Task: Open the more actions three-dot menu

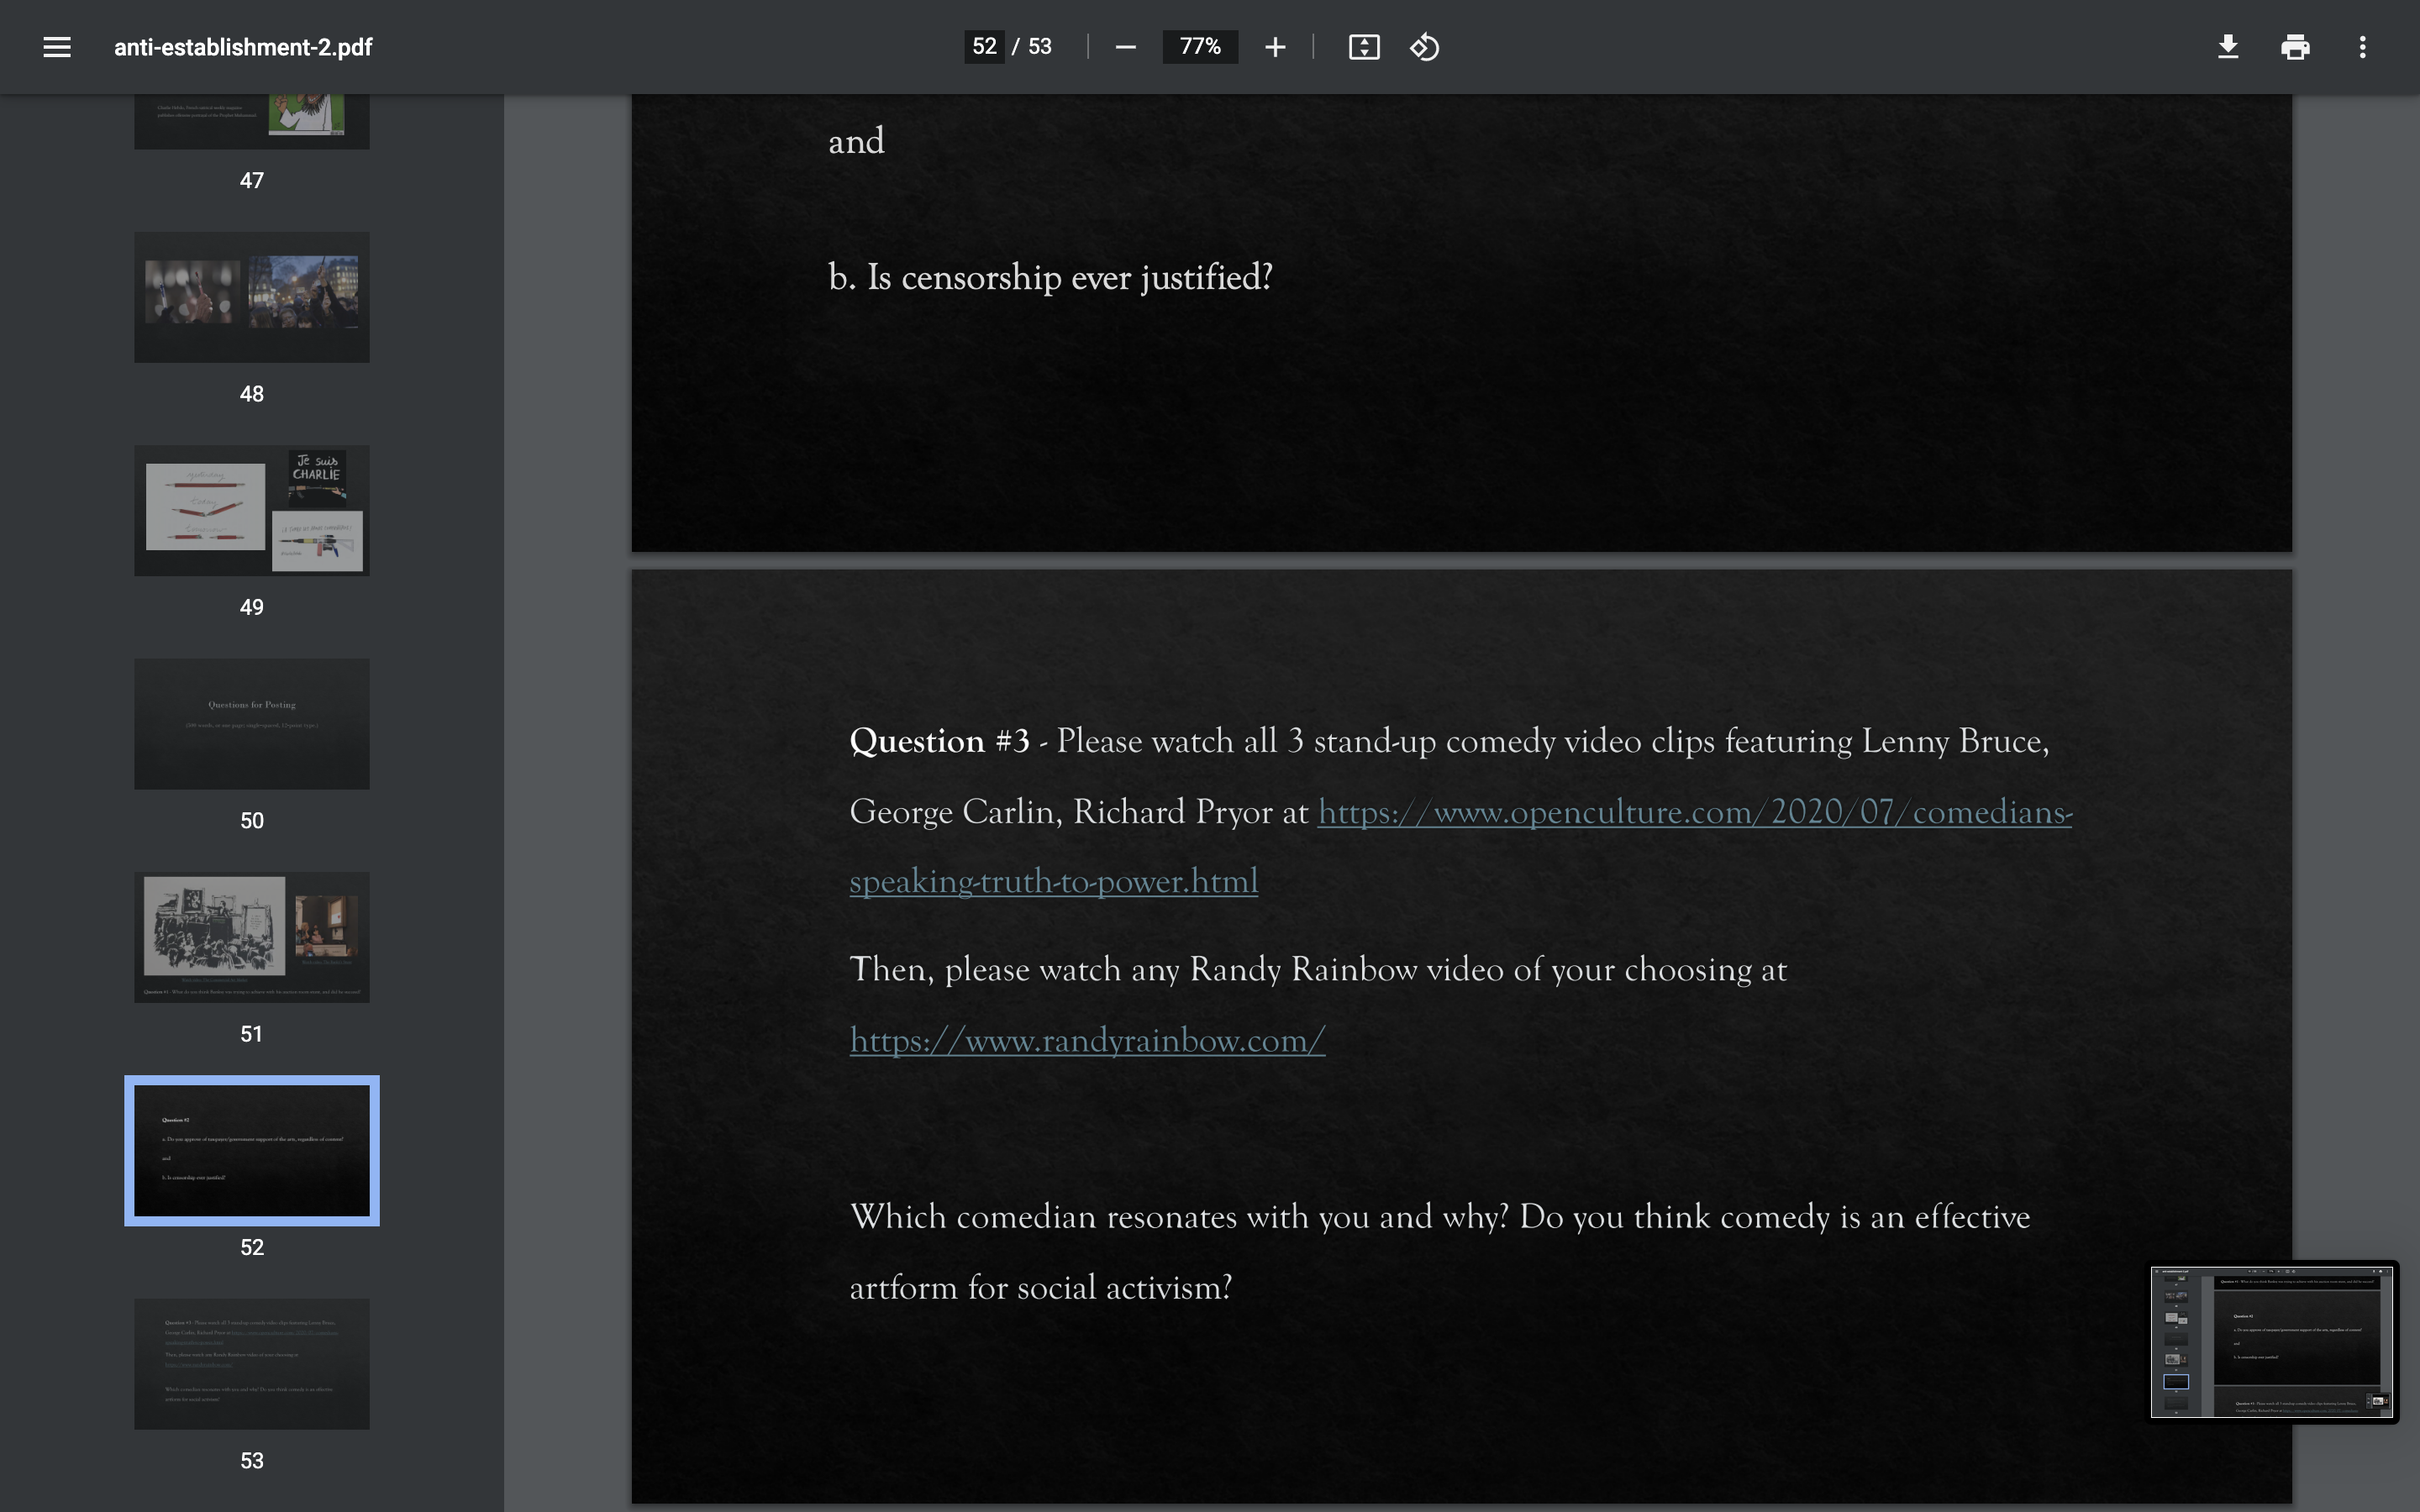Action: (x=2362, y=47)
